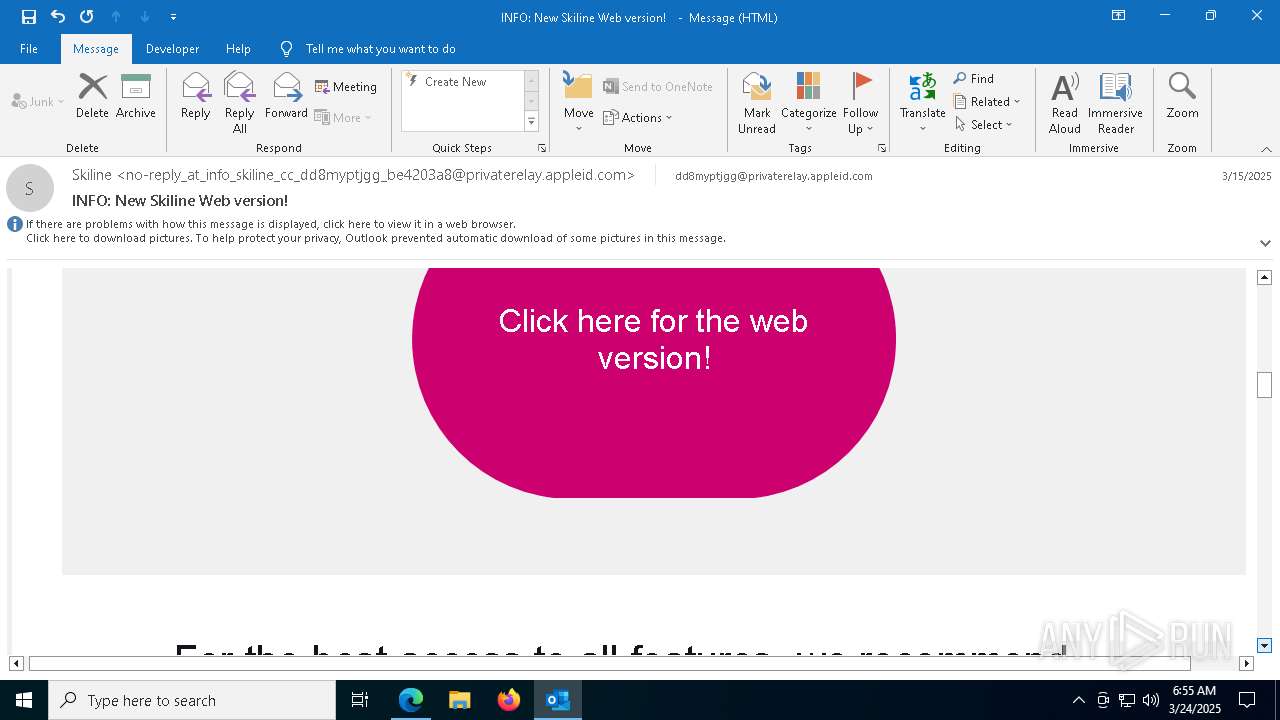Reply with a Meeting
Viewport: 1280px width, 720px height.
[x=346, y=87]
